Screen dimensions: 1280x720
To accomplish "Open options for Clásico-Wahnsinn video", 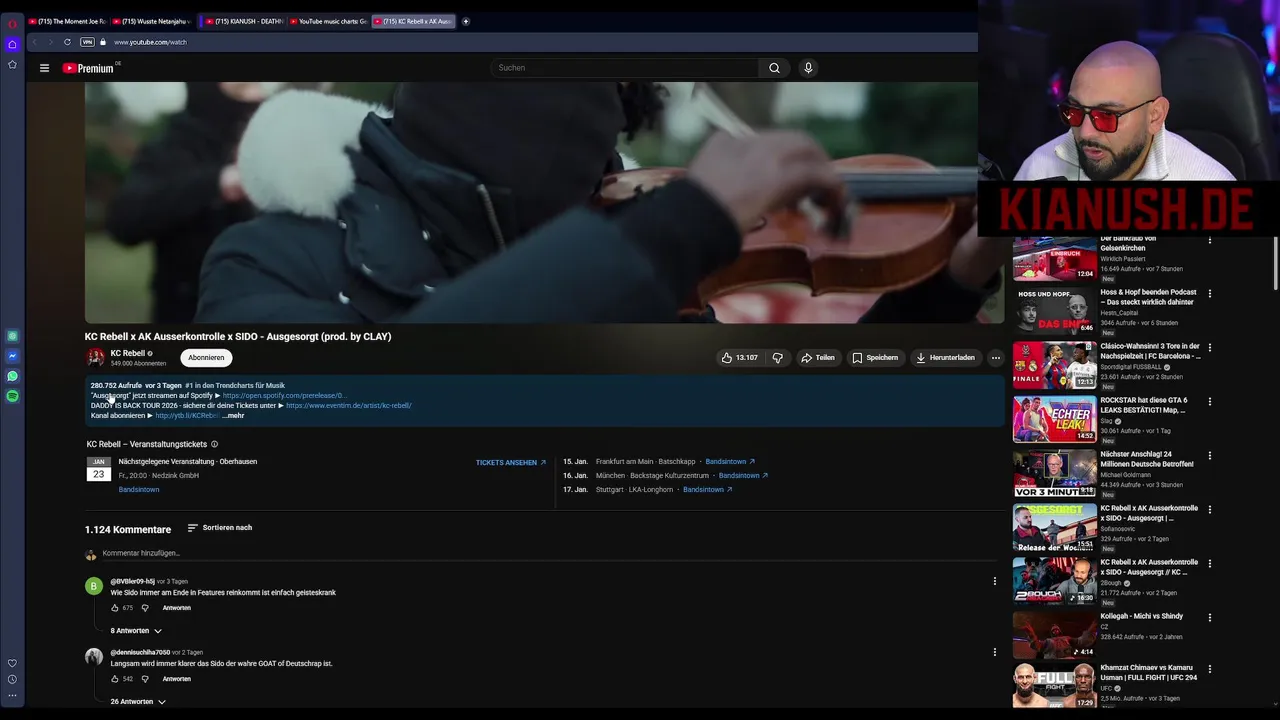I will (1210, 348).
